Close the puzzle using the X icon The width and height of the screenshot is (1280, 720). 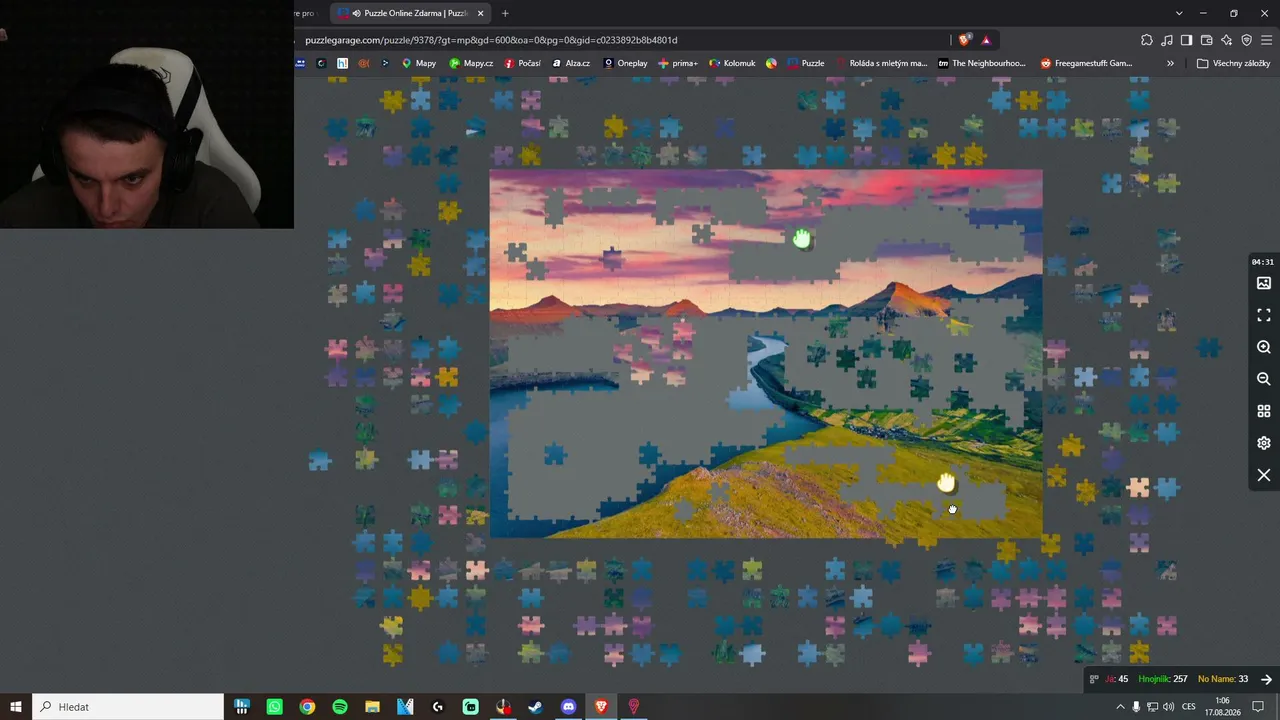[x=1264, y=475]
